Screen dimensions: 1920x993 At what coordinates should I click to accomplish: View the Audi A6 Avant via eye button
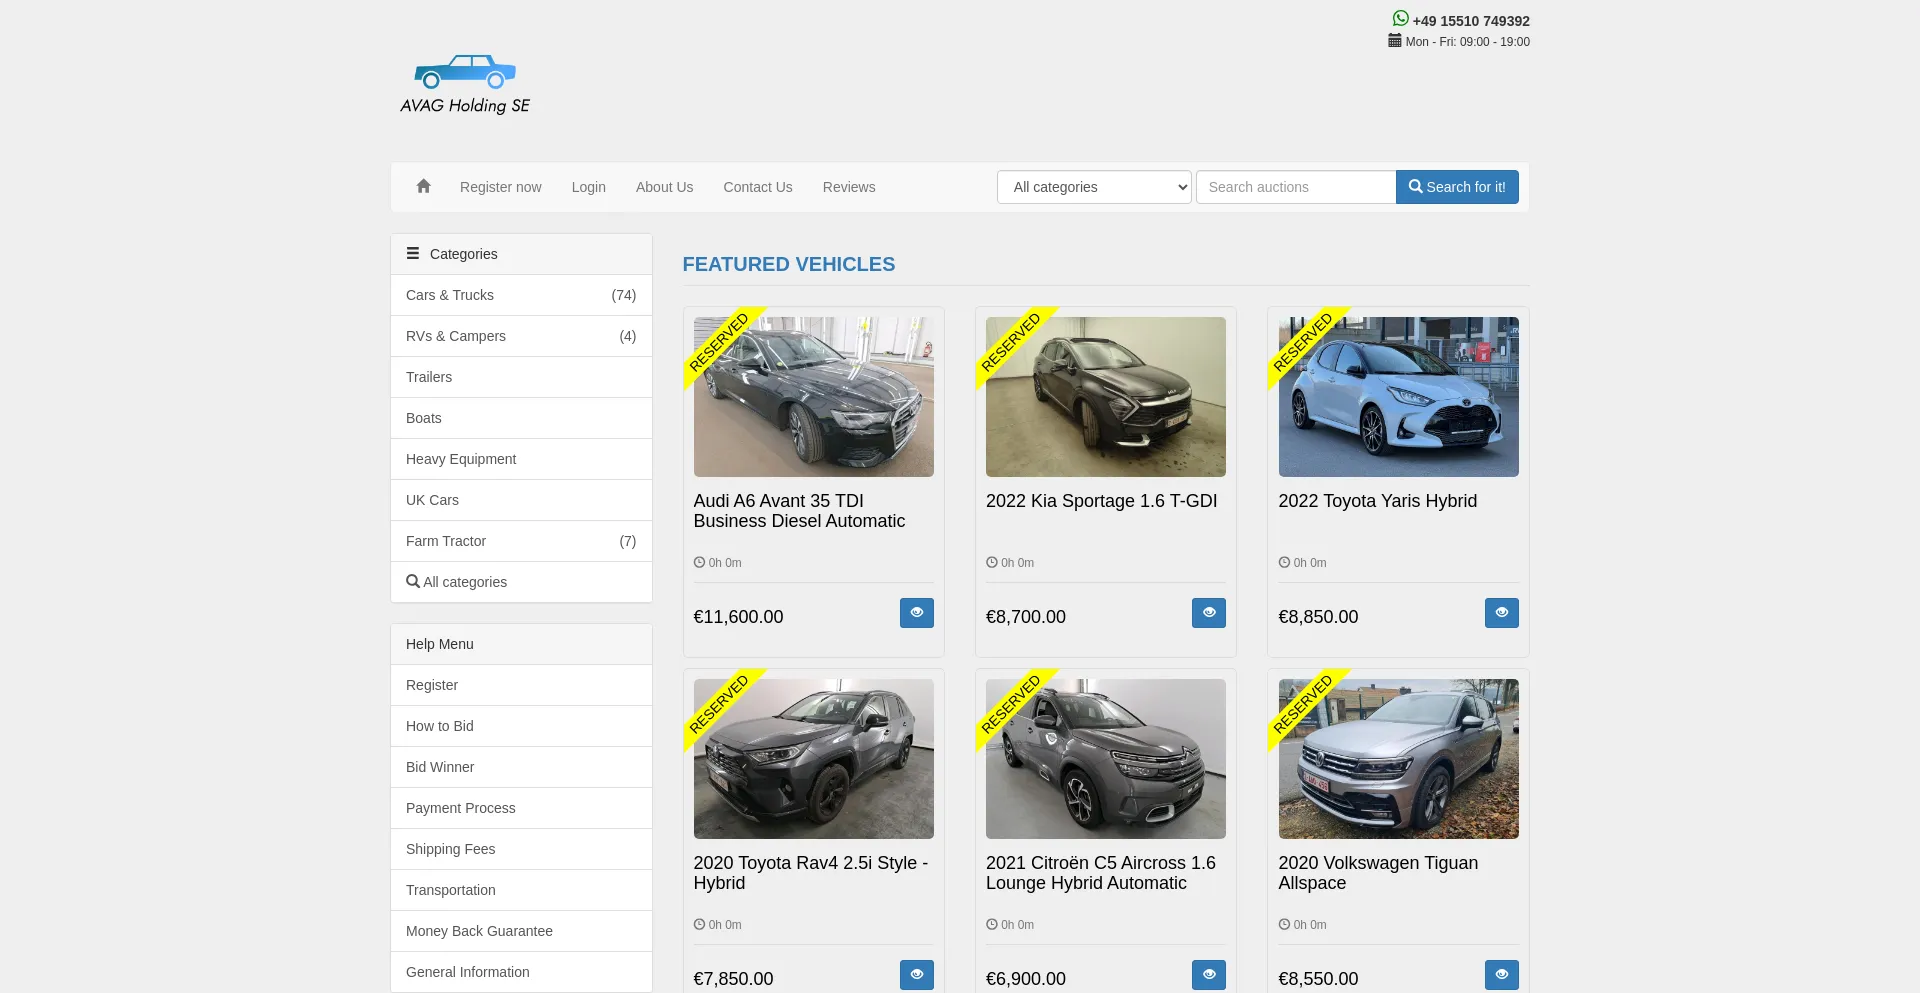coord(916,613)
